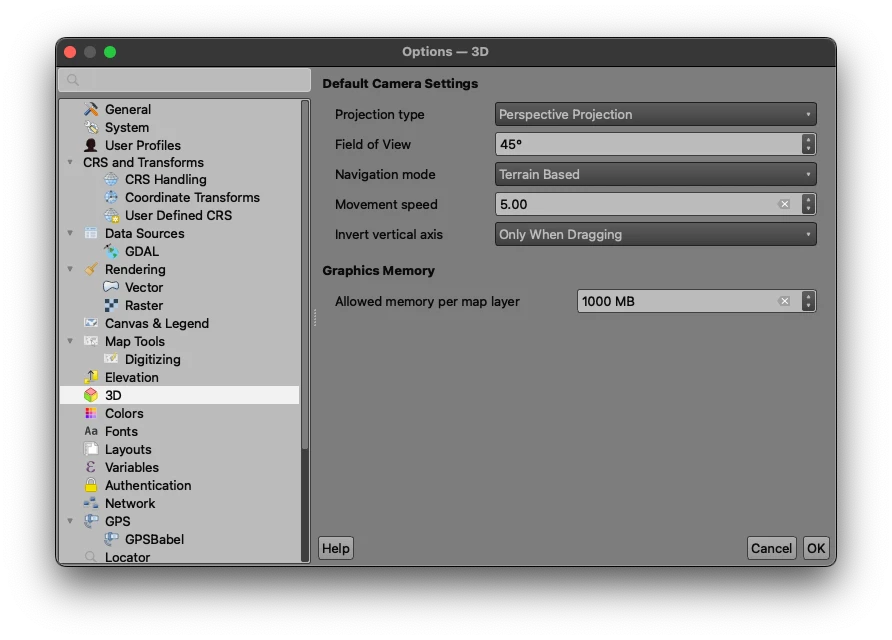Click the GDAL icon
Screen dimensions: 892x640
tap(112, 251)
